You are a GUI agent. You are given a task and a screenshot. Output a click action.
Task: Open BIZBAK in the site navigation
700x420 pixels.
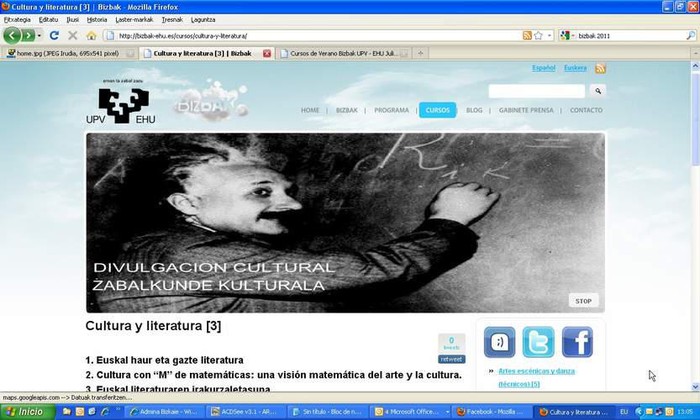pyautogui.click(x=346, y=110)
